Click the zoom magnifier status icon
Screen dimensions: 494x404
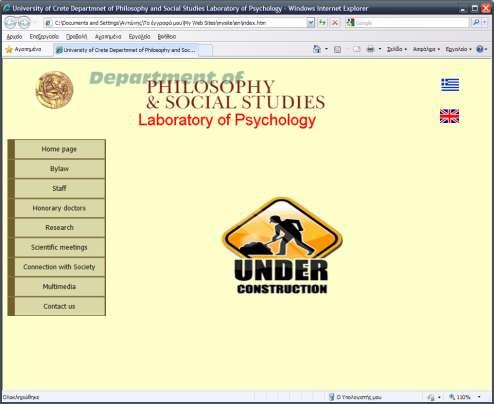(452, 397)
